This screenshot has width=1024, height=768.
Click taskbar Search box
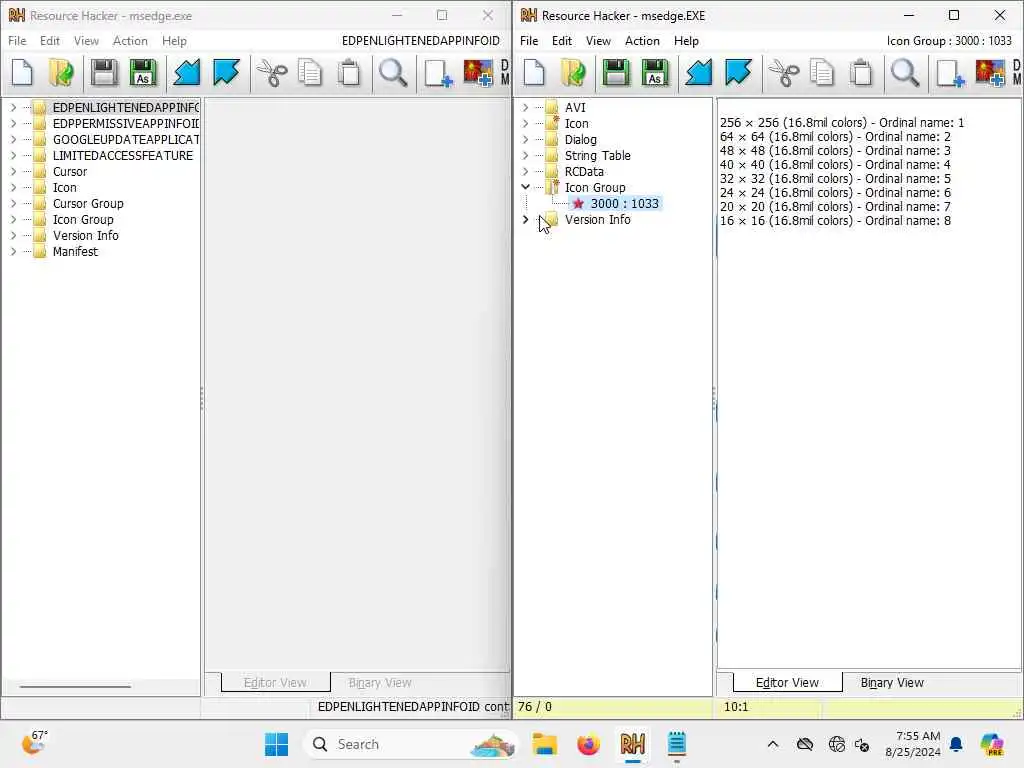[x=411, y=744]
